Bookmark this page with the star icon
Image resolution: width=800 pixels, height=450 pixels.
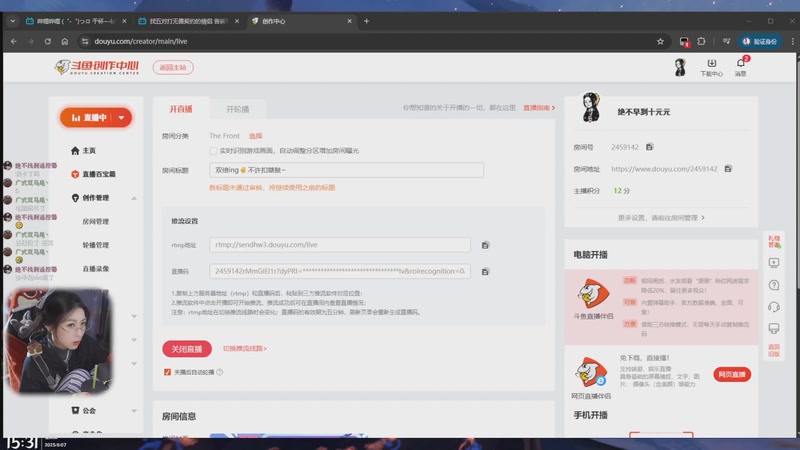pyautogui.click(x=660, y=41)
